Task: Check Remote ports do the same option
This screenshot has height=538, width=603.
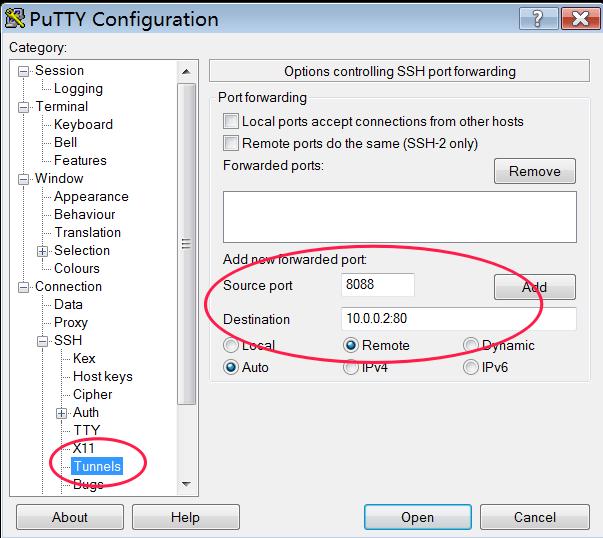Action: pos(231,143)
